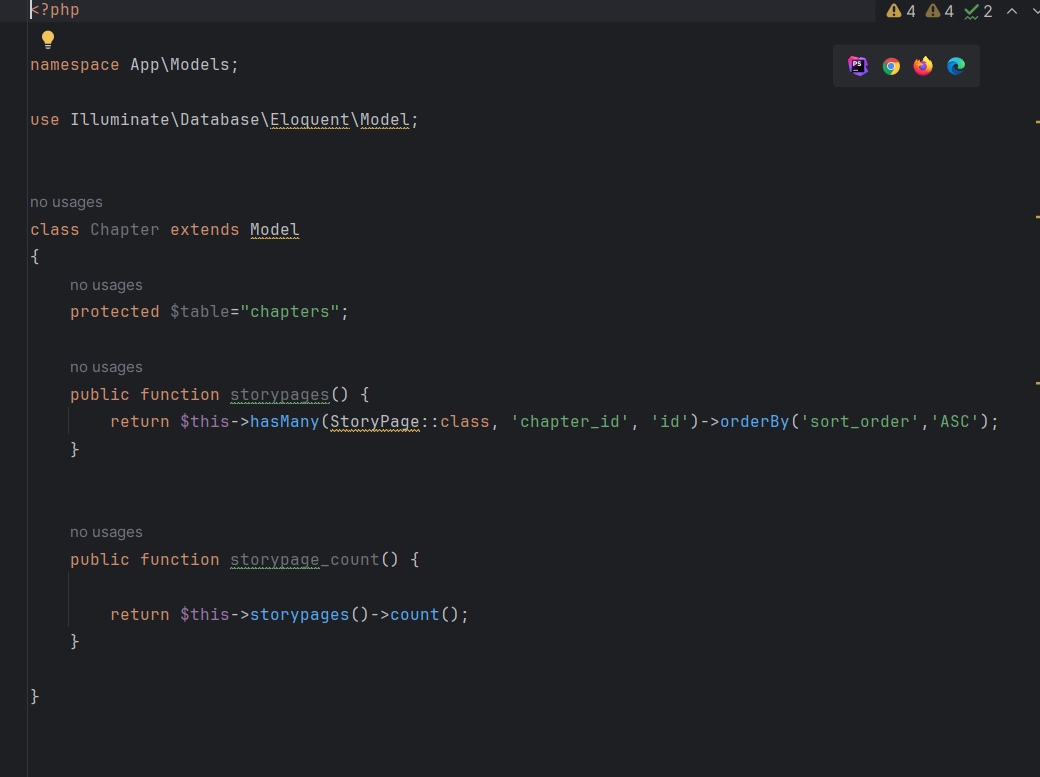
Task: Open preview in PhpStorm built-in browser
Action: tap(858, 66)
